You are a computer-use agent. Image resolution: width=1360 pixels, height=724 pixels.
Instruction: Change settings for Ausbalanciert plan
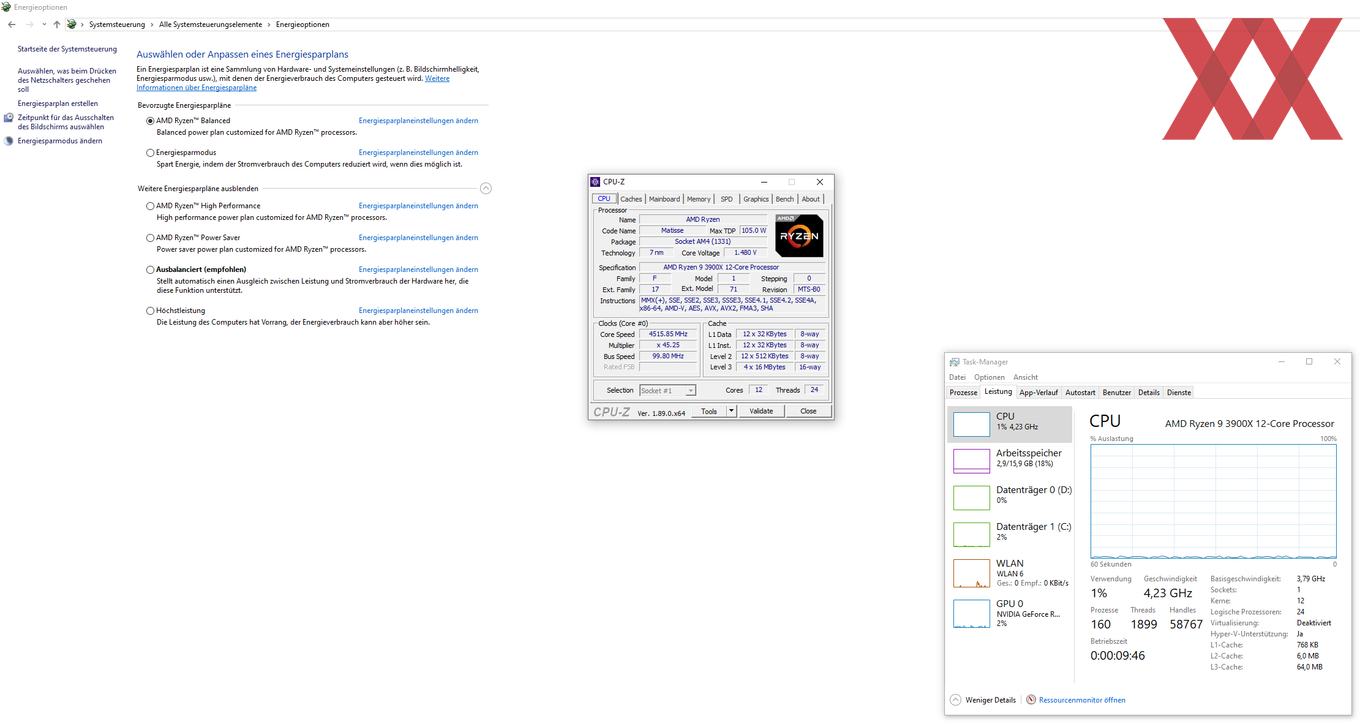(x=418, y=270)
